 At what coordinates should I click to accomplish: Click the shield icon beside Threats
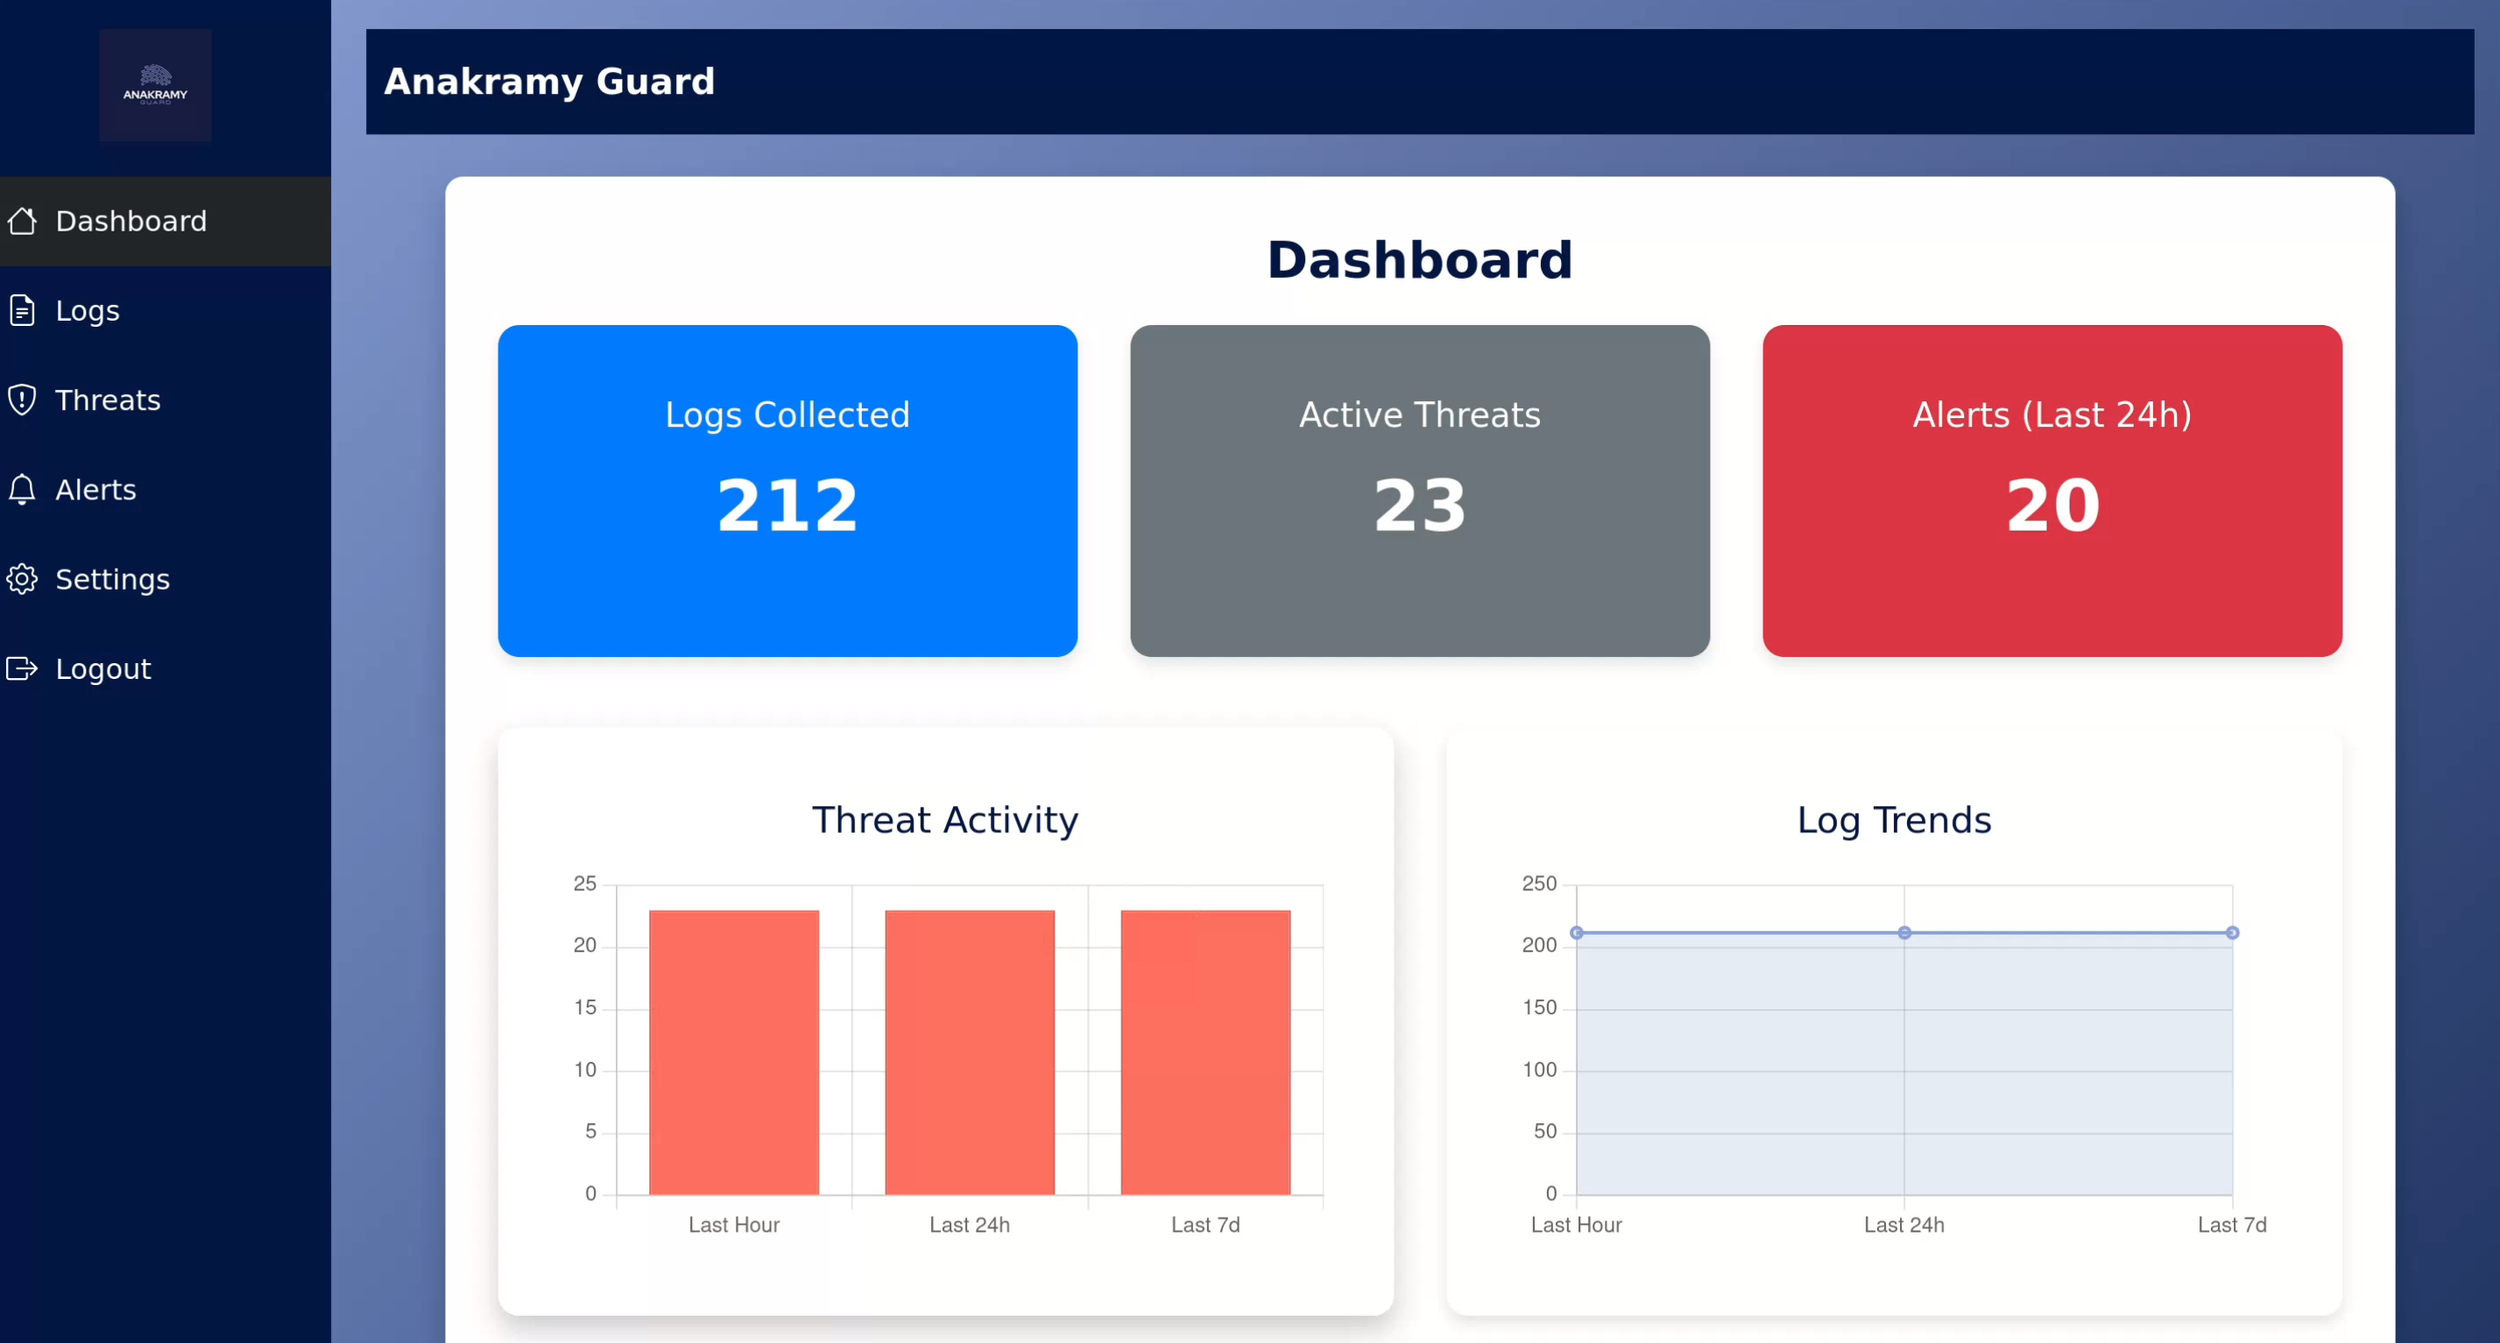coord(22,400)
